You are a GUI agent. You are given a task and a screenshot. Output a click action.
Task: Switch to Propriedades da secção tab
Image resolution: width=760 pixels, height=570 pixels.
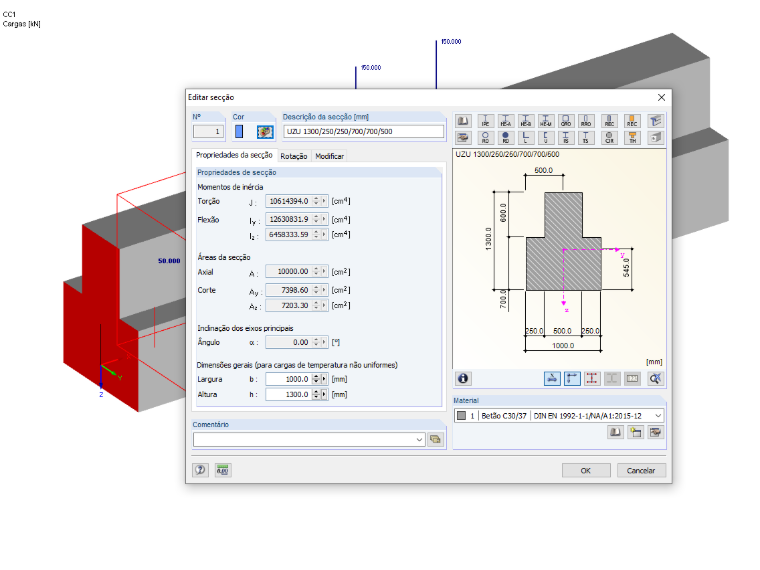coord(234,155)
